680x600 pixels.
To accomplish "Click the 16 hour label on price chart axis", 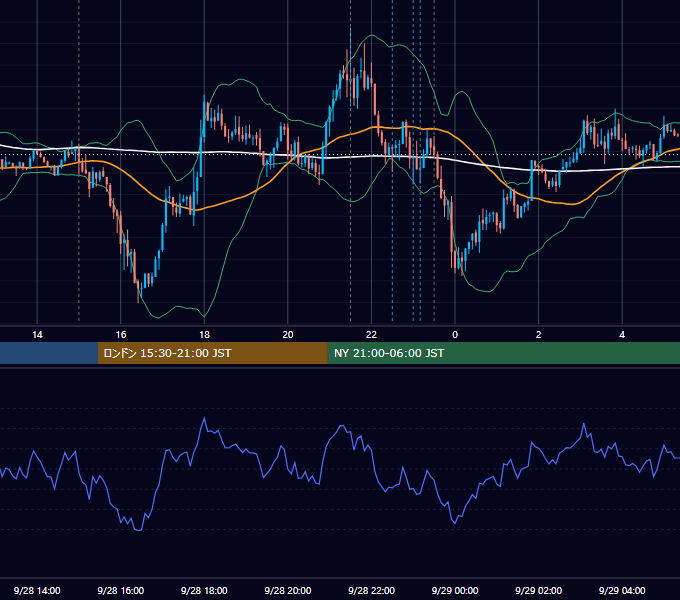I will coord(121,335).
